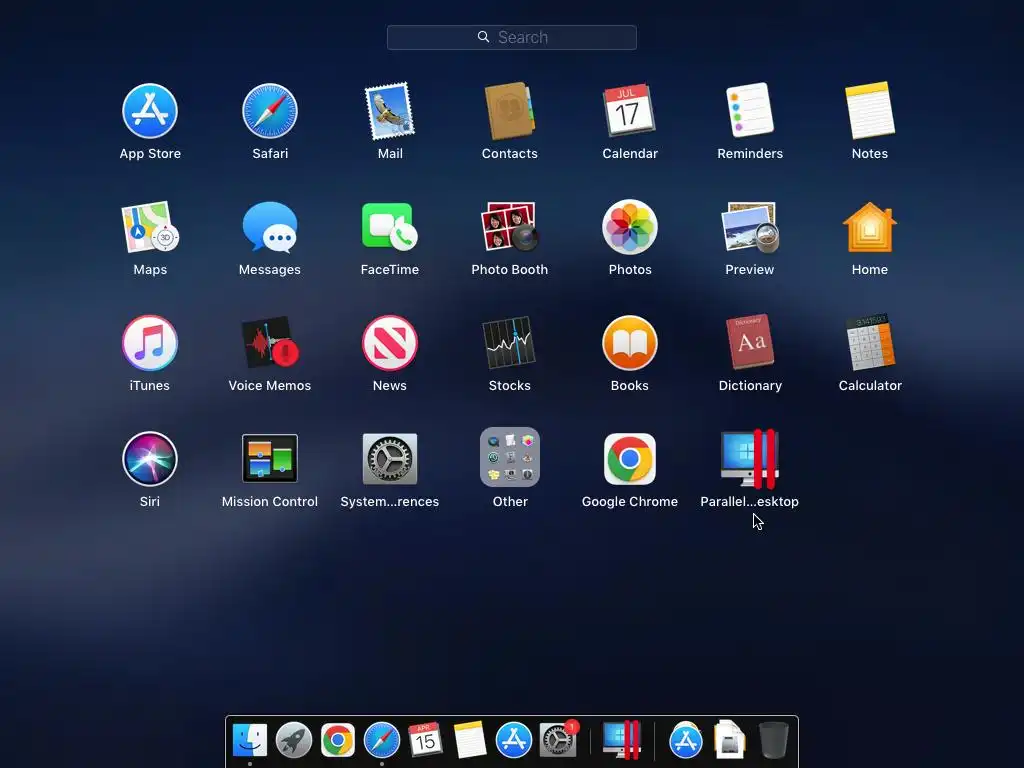Viewport: 1024px width, 768px height.
Task: Open the Maps app
Action: pos(150,227)
